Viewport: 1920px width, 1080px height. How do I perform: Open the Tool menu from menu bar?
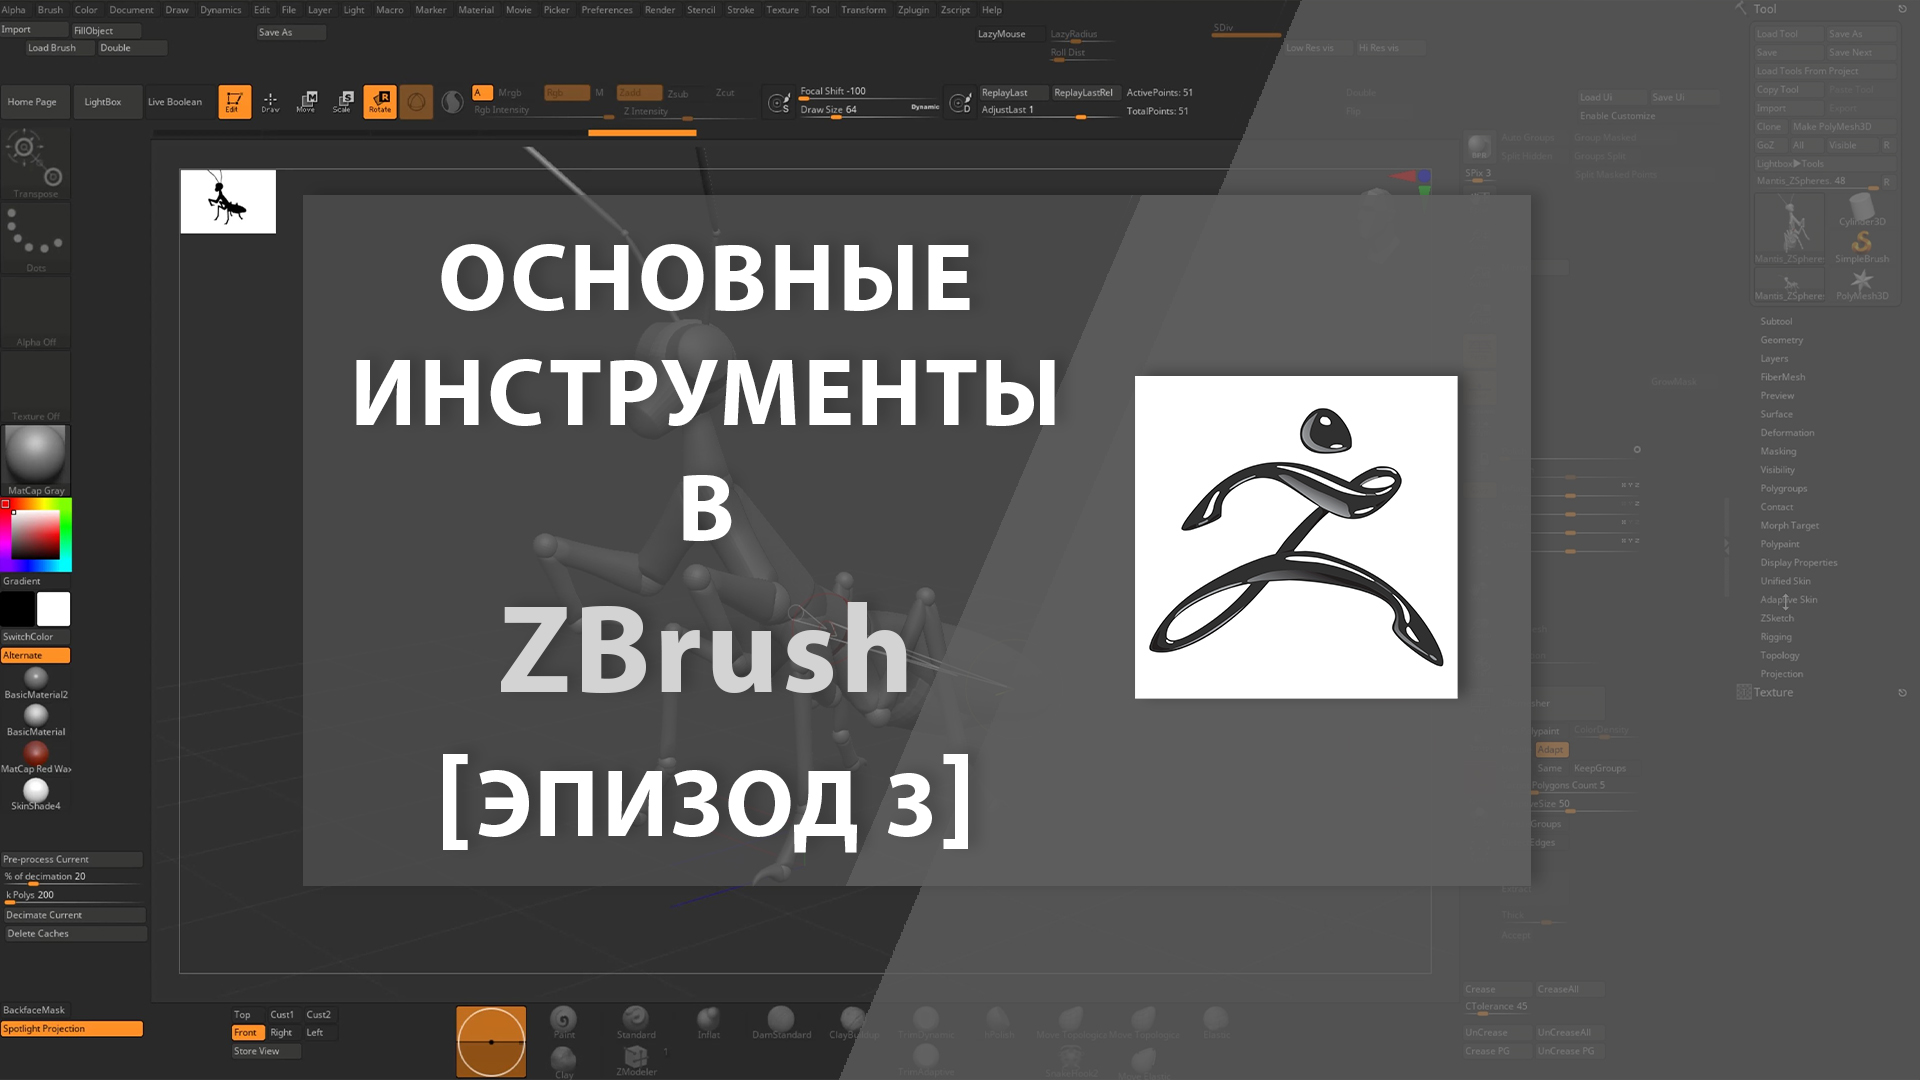819,9
